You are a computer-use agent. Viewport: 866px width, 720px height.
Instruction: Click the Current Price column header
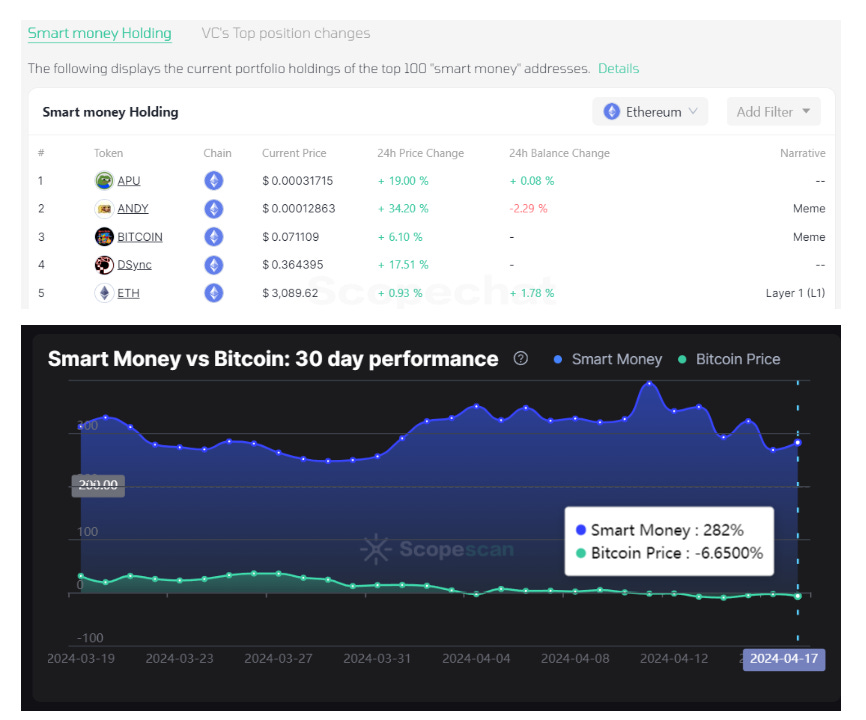294,153
